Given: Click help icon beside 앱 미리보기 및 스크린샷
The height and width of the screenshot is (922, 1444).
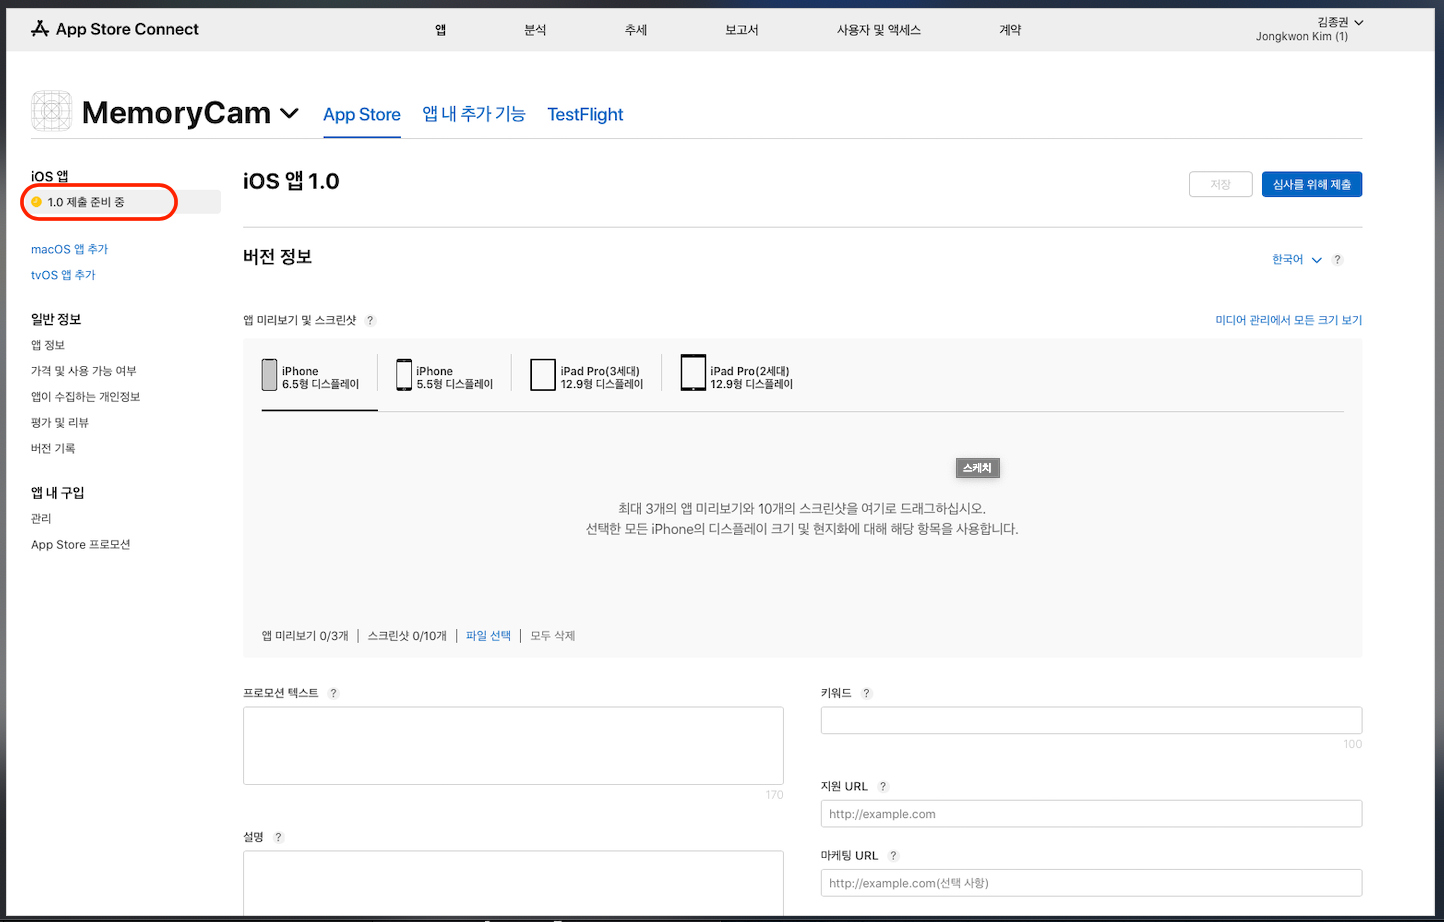Looking at the screenshot, I should click(370, 321).
